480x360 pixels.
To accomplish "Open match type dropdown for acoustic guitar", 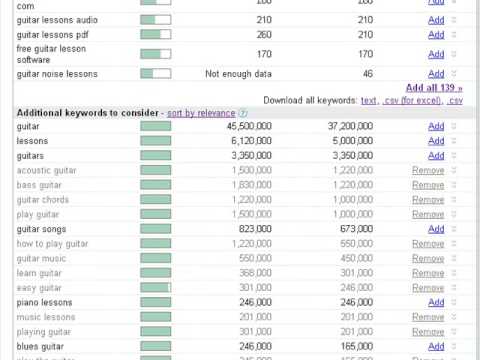I will (454, 170).
